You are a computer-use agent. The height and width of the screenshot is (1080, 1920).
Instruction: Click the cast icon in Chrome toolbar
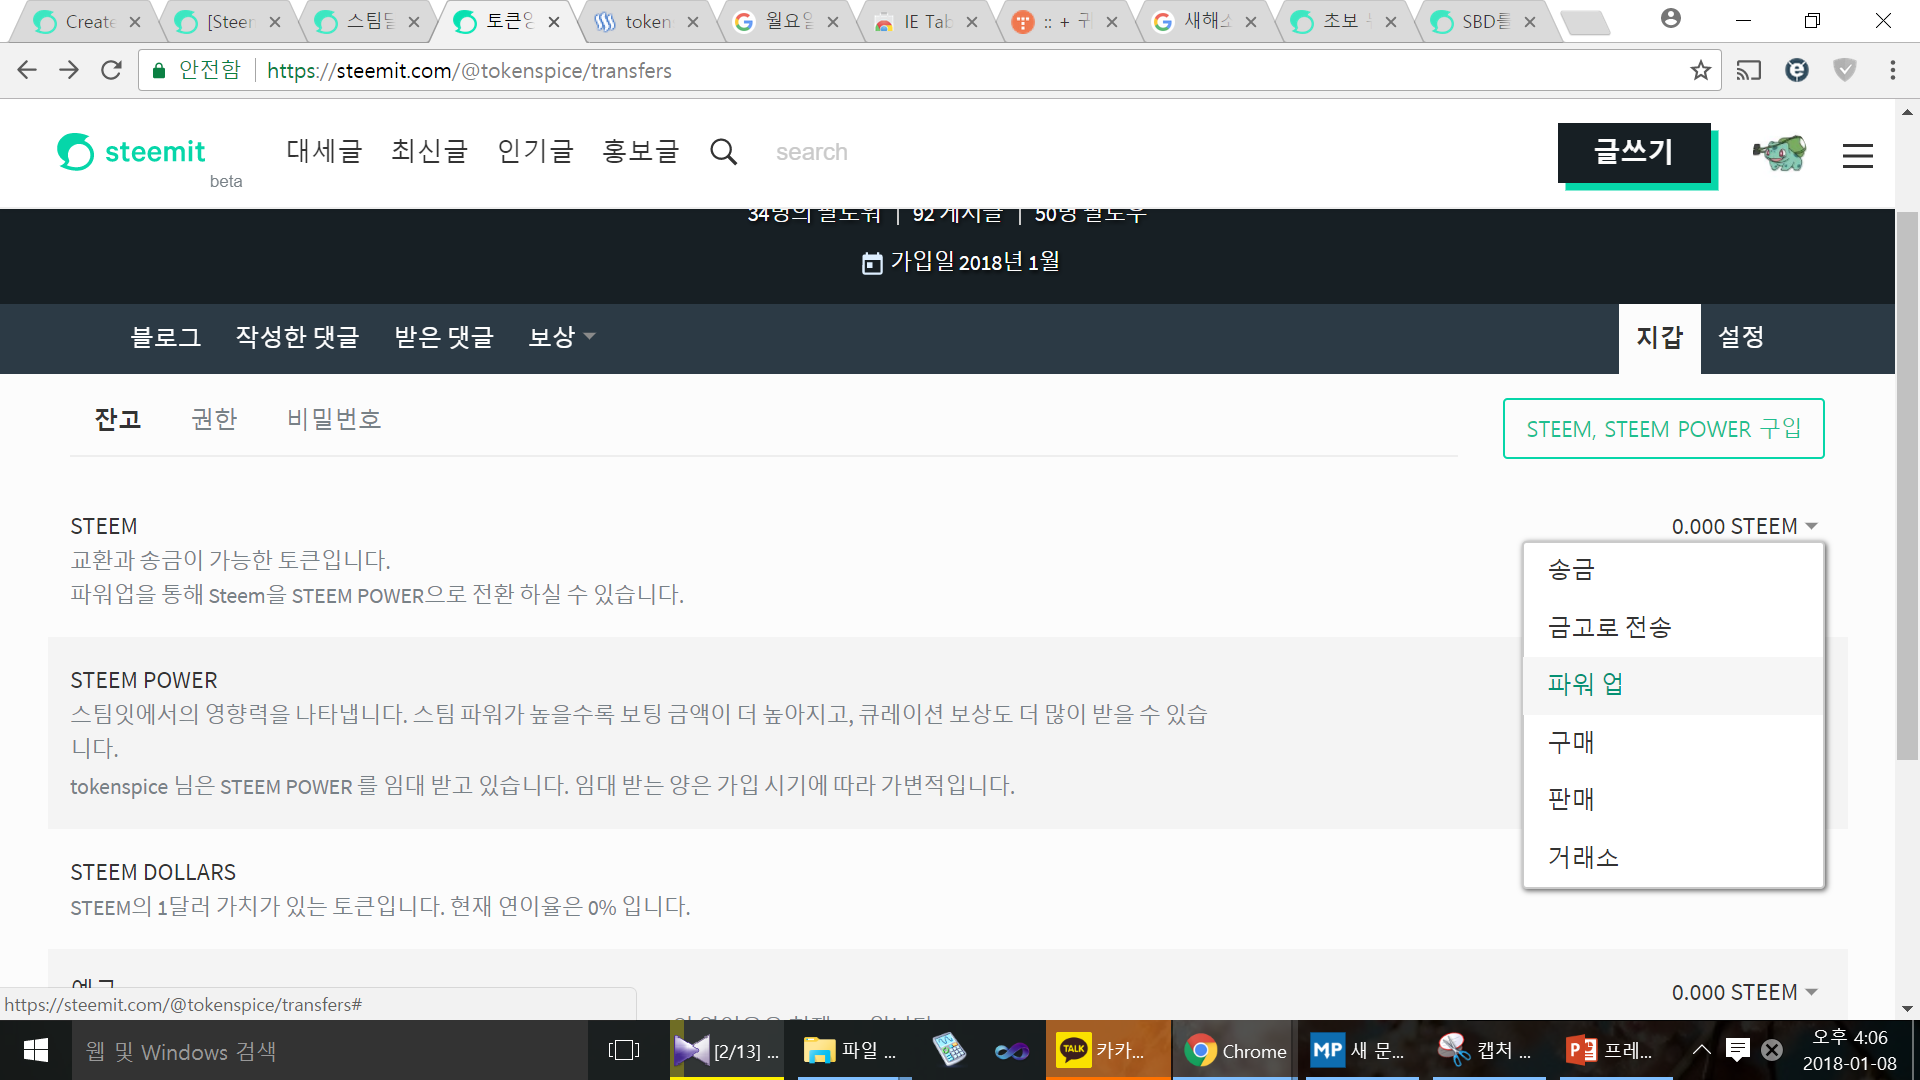(x=1748, y=70)
